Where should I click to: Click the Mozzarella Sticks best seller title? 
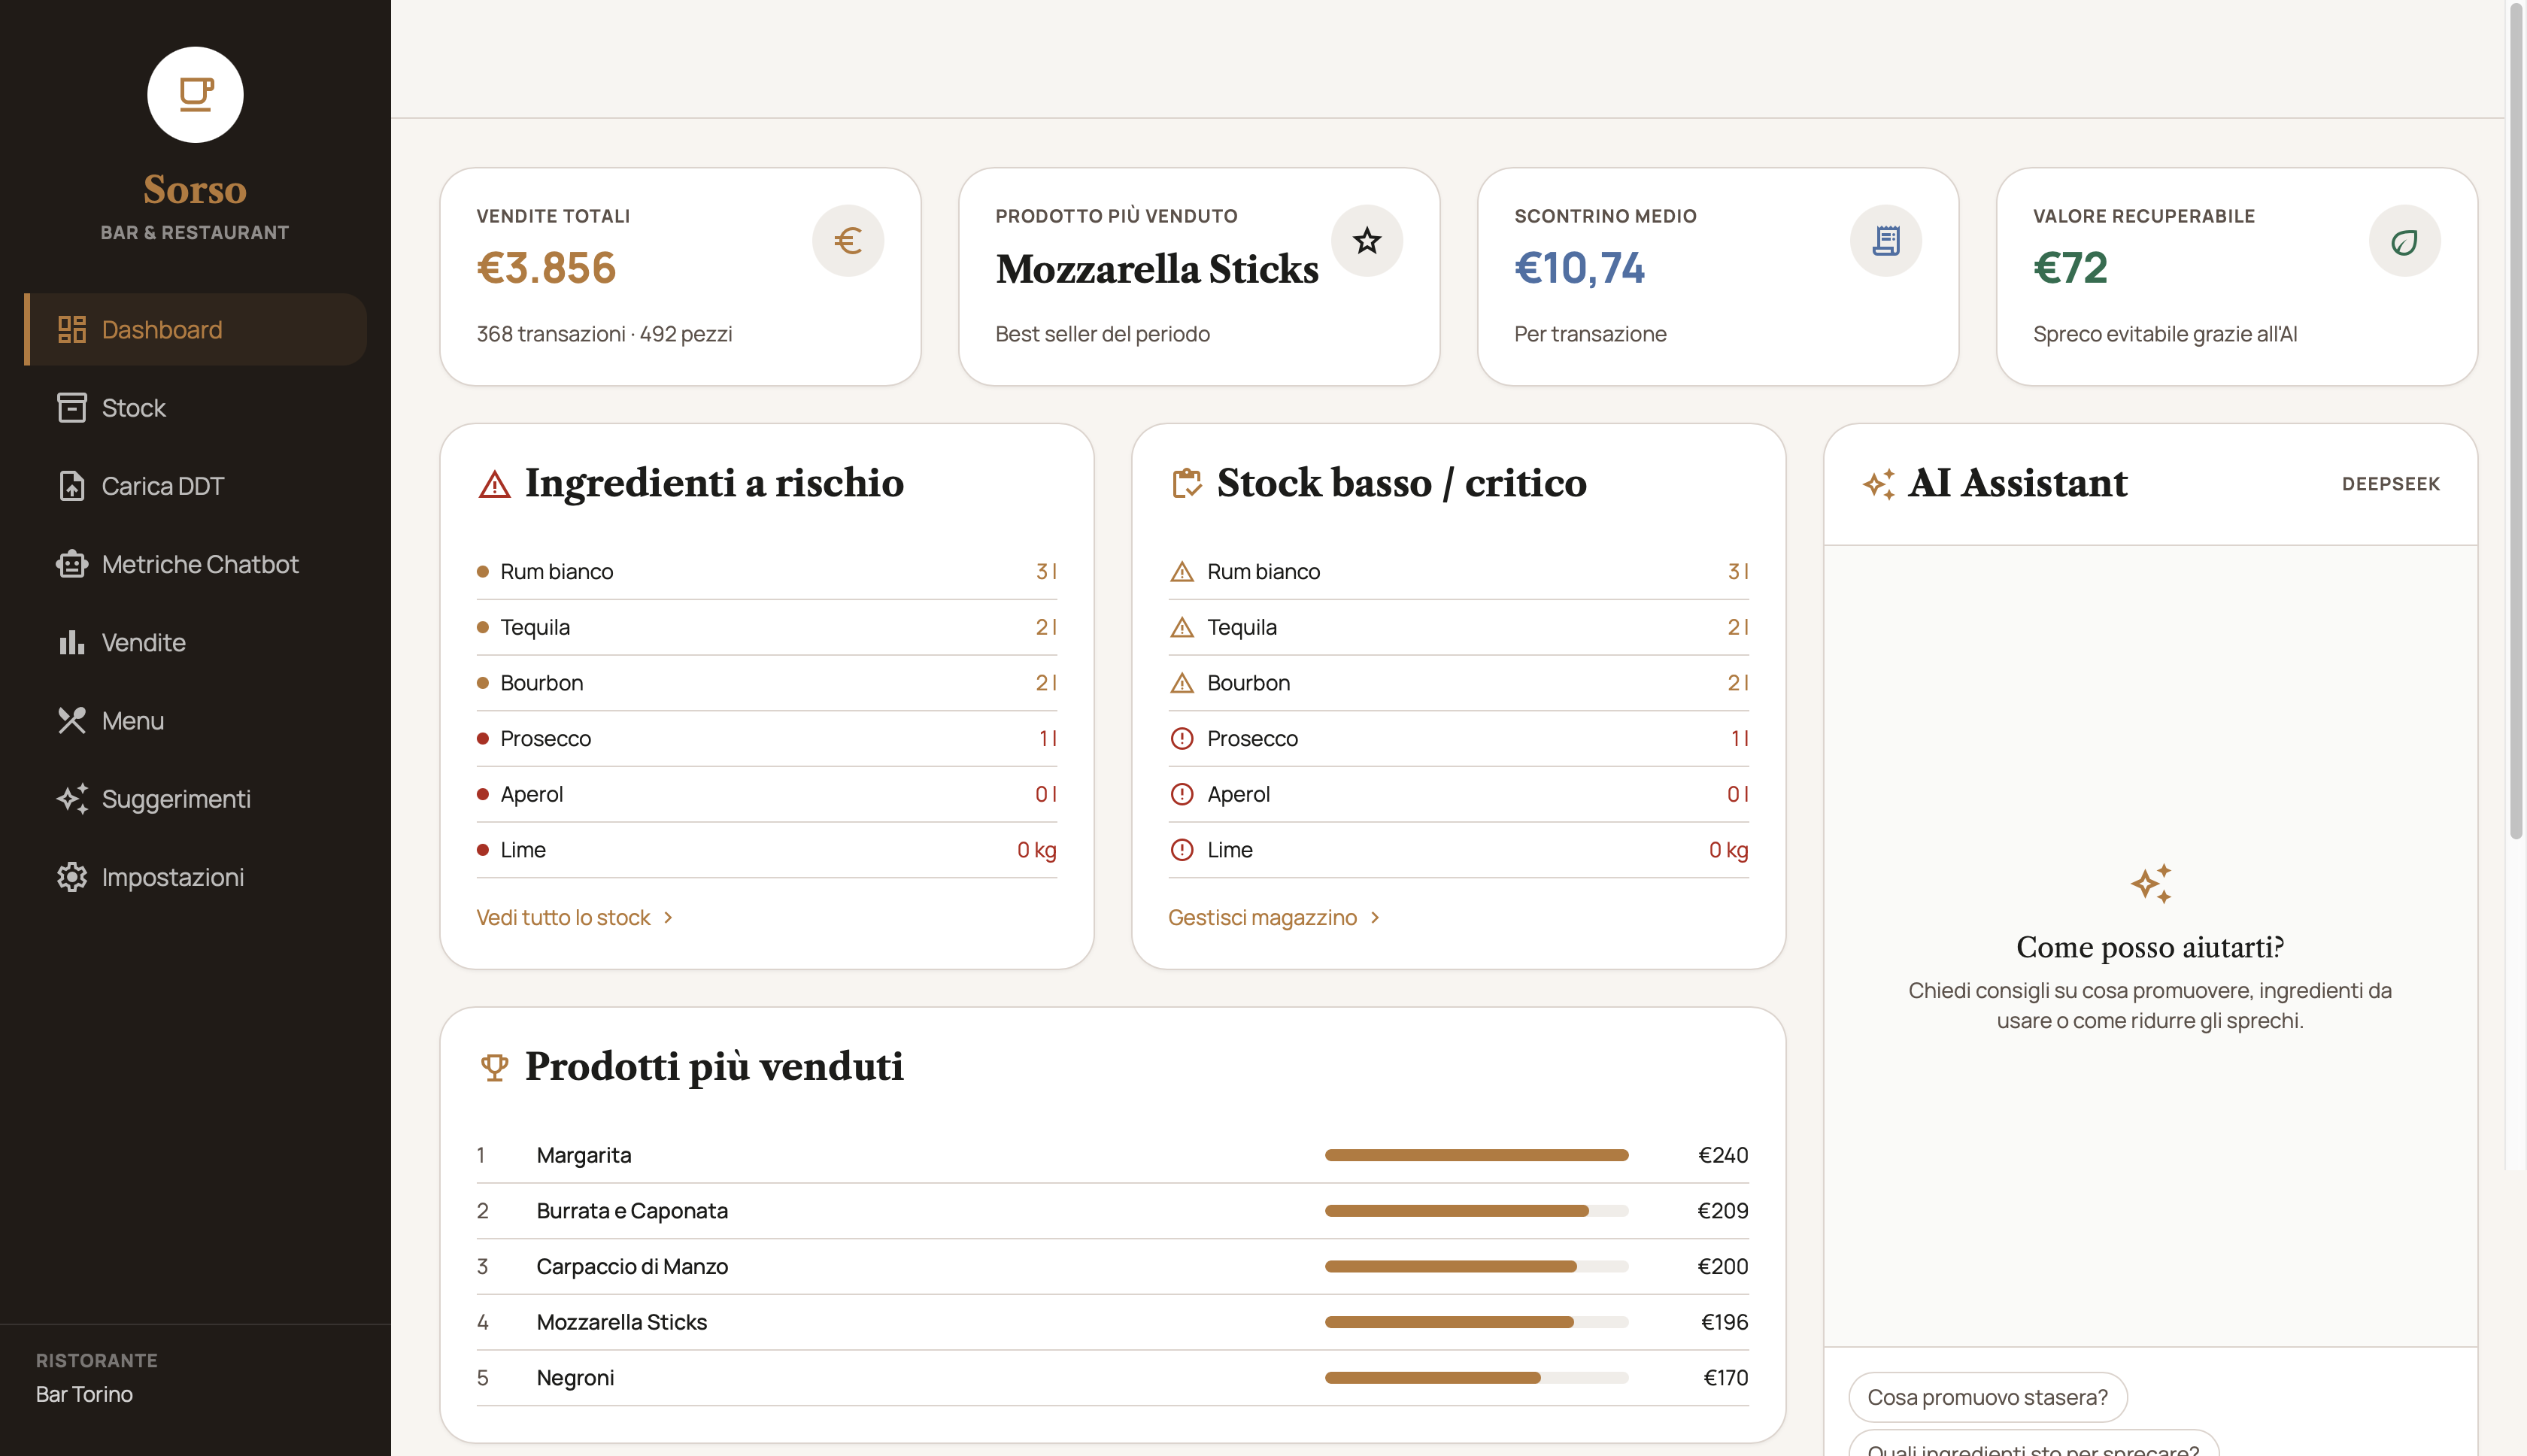pyautogui.click(x=1157, y=269)
